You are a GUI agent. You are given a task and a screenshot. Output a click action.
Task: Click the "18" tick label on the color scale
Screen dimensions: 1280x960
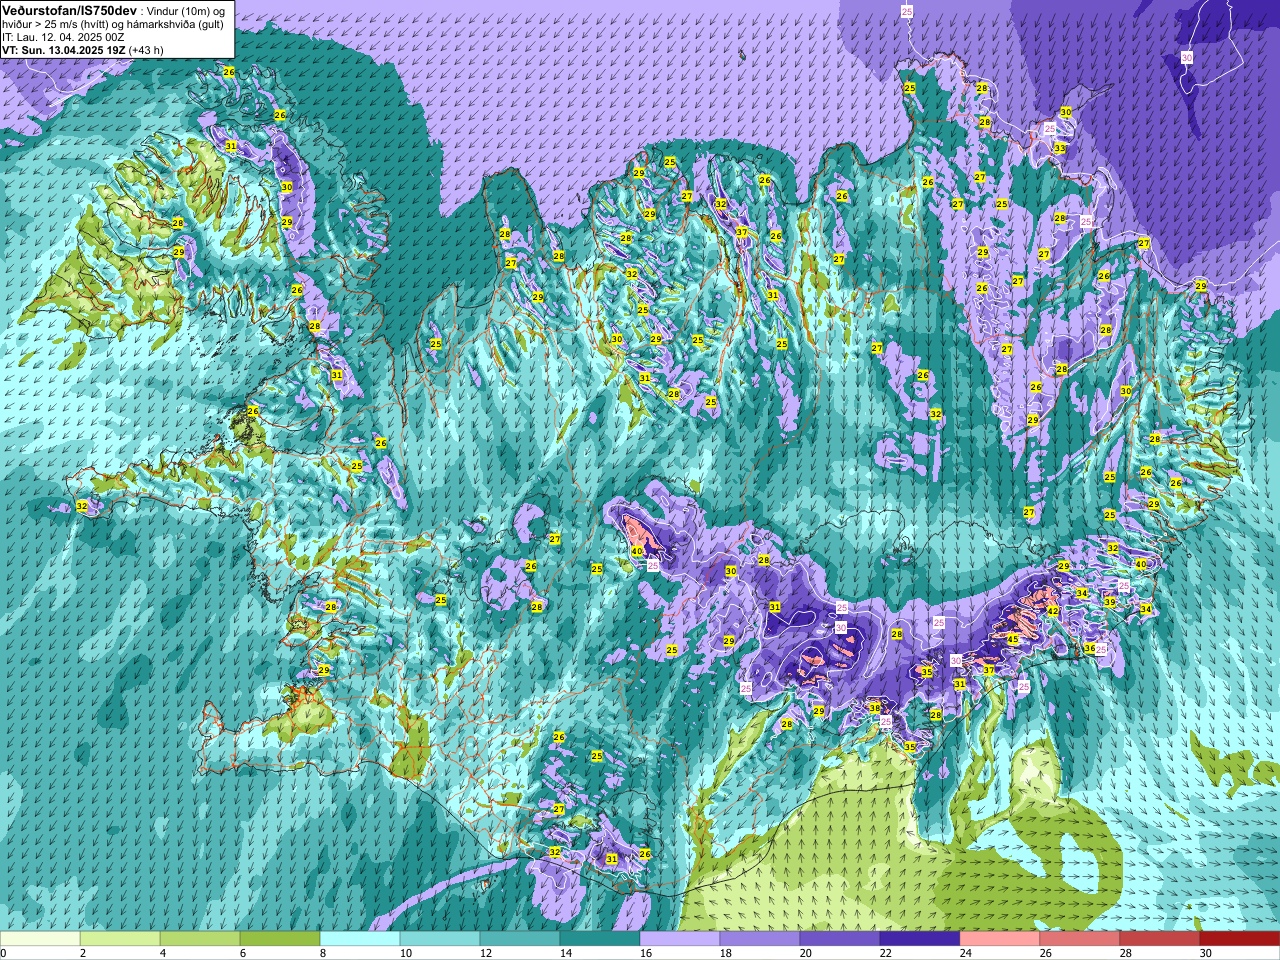click(x=725, y=953)
